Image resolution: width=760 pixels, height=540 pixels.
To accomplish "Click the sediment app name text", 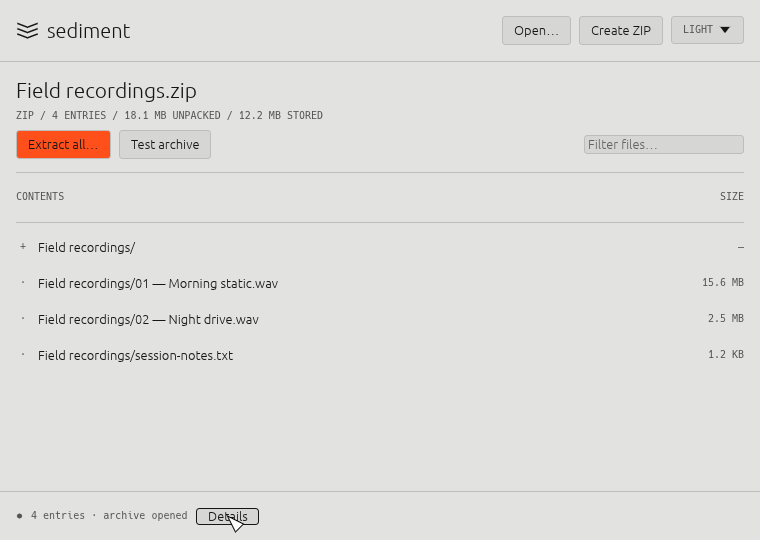I will pyautogui.click(x=88, y=31).
